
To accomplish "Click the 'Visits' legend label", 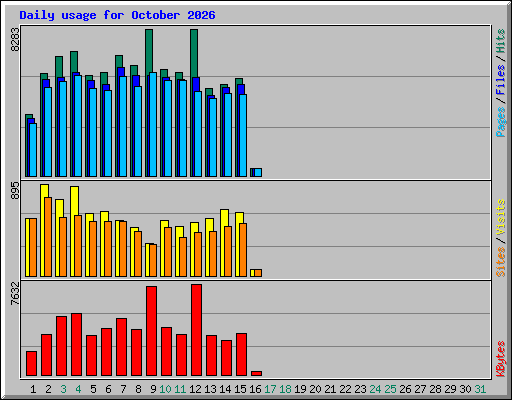I will 501,218.
